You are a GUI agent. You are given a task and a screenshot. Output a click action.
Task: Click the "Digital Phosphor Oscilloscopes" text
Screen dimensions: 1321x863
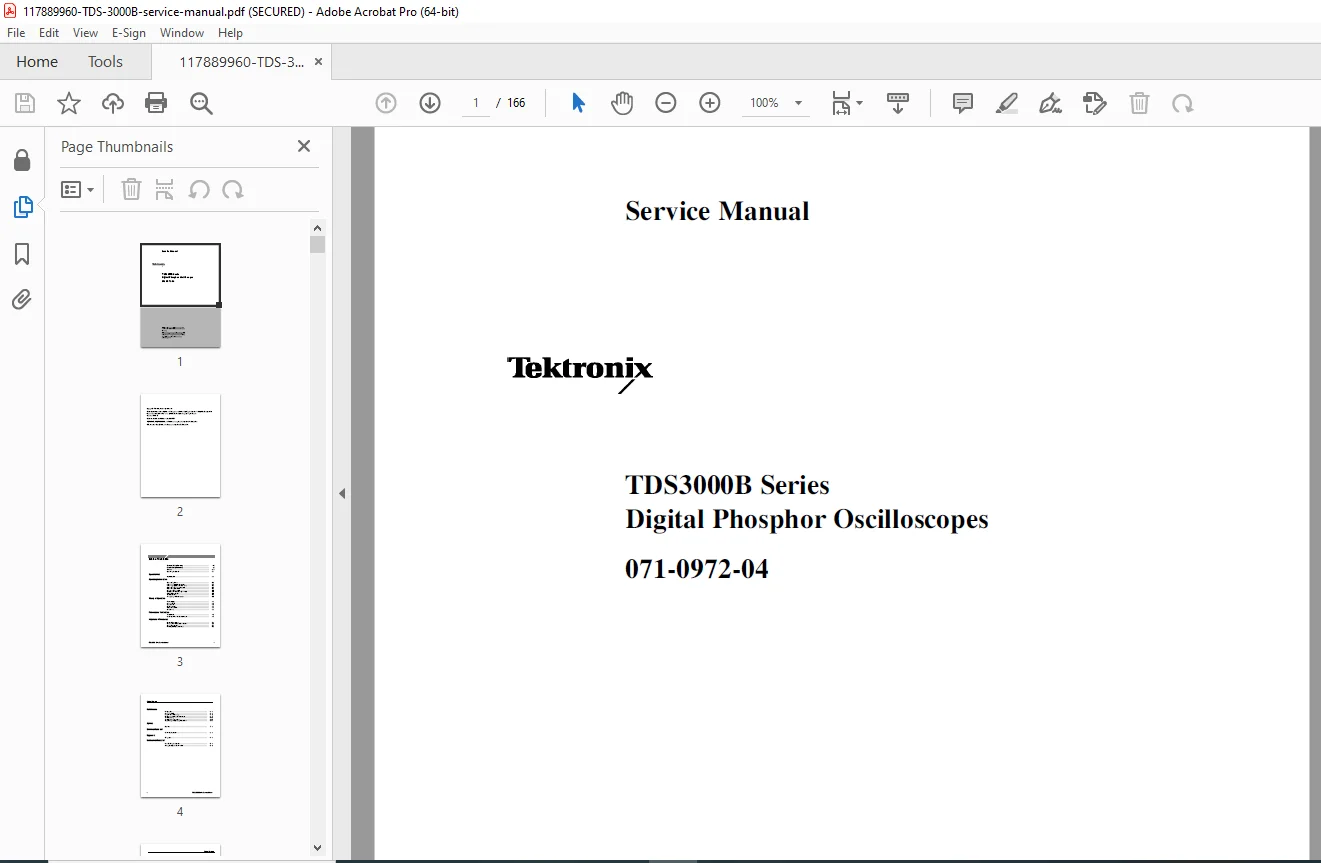pos(807,520)
